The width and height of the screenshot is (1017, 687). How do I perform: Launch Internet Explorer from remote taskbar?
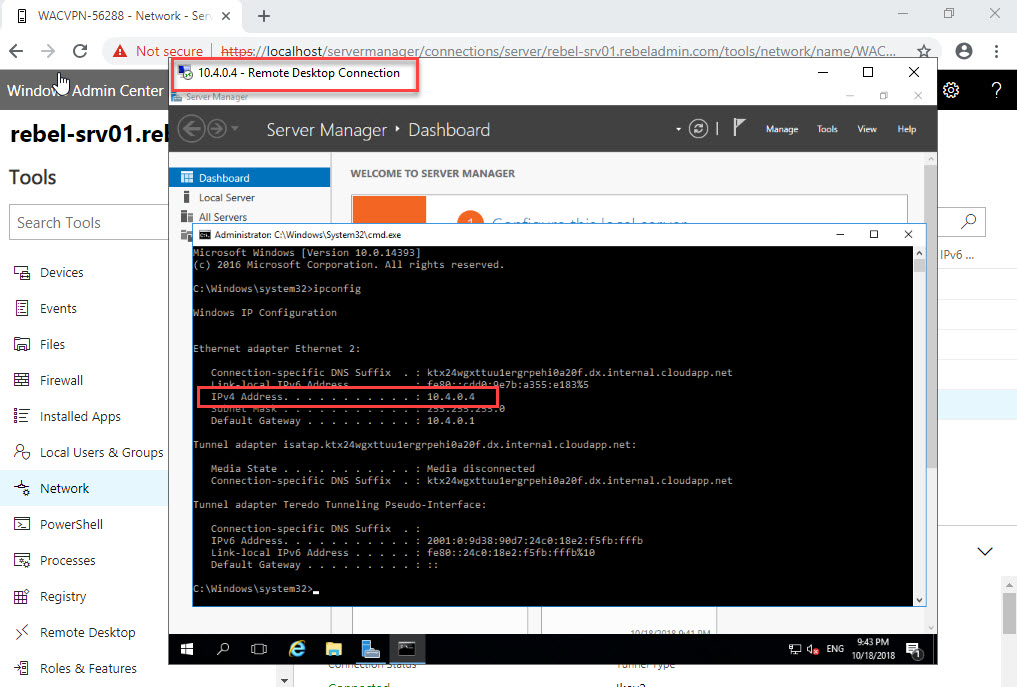[297, 649]
